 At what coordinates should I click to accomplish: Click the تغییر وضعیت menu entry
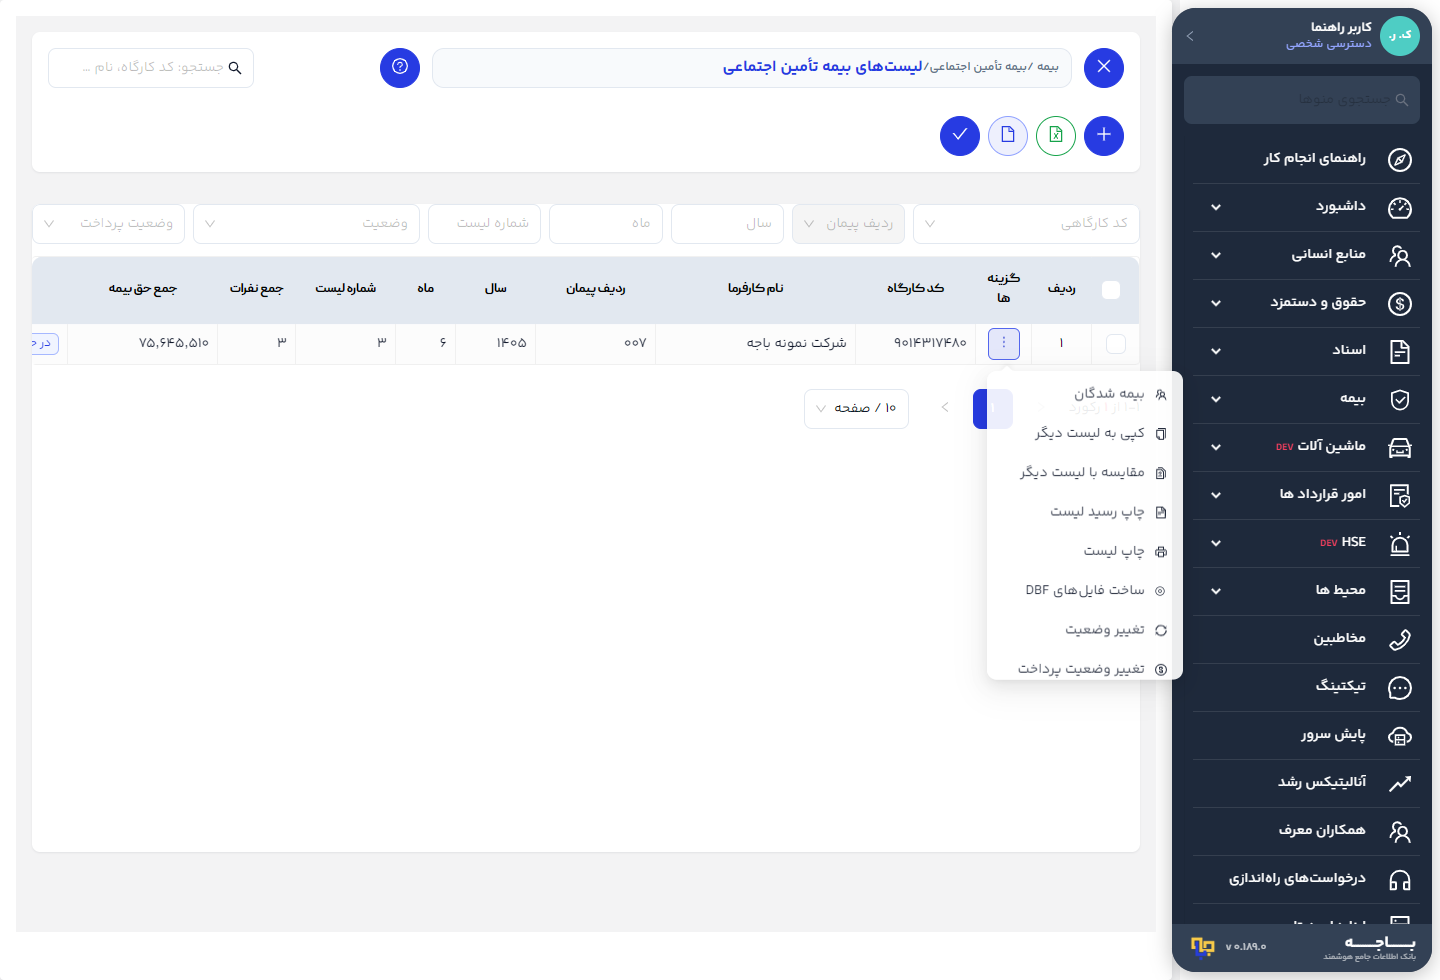pos(1085,630)
